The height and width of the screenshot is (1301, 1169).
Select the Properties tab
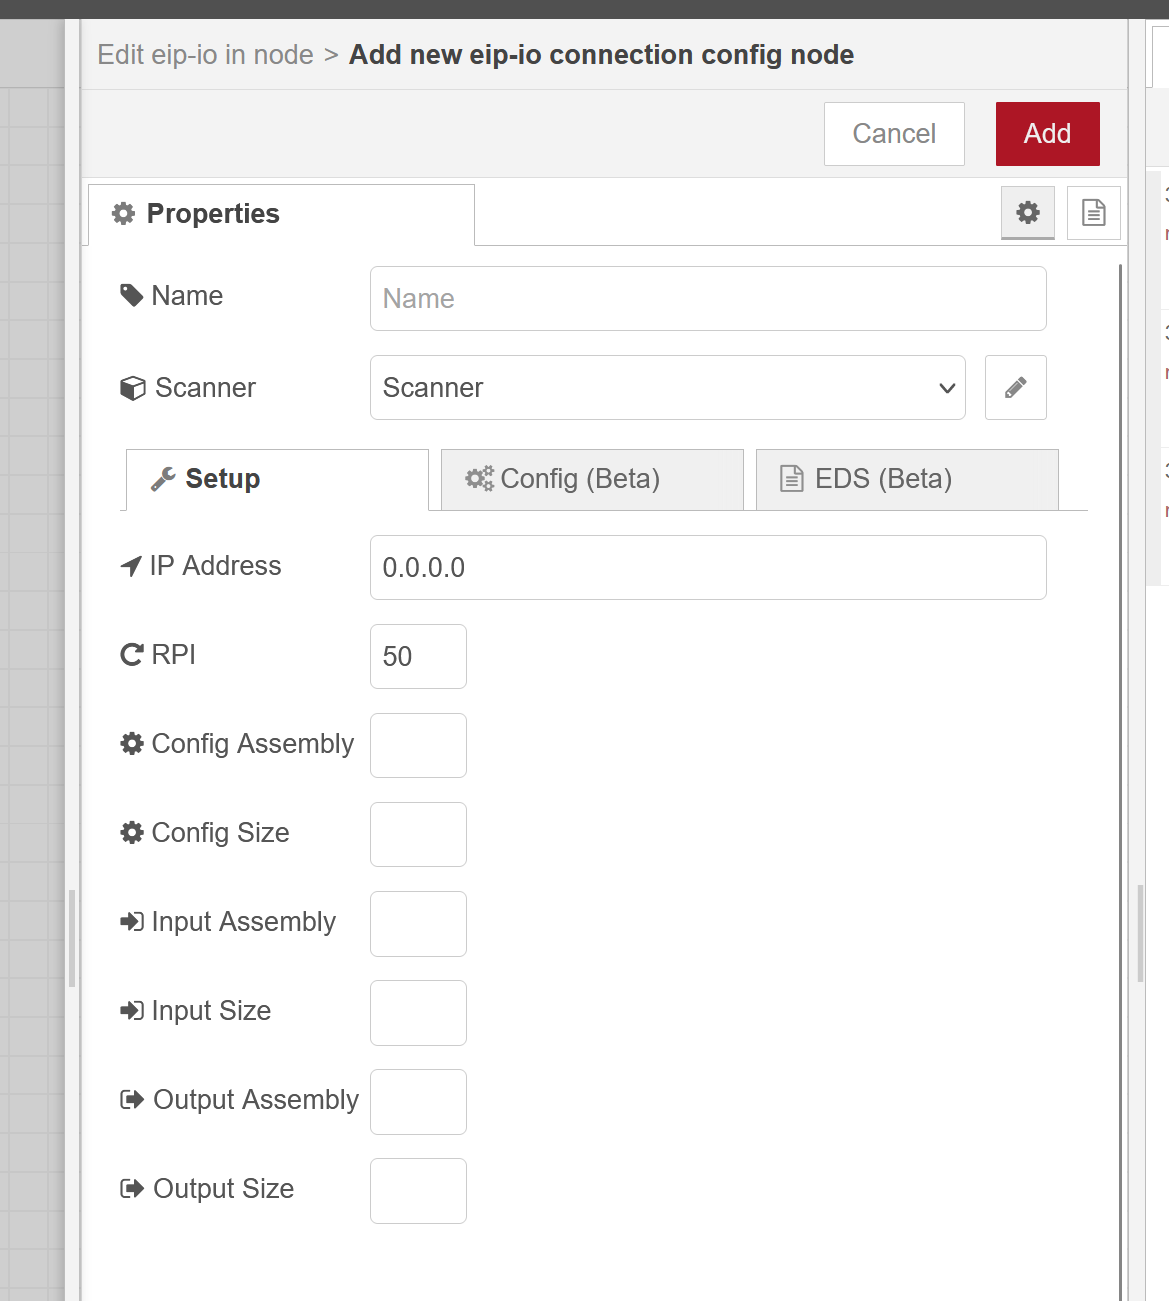point(281,214)
